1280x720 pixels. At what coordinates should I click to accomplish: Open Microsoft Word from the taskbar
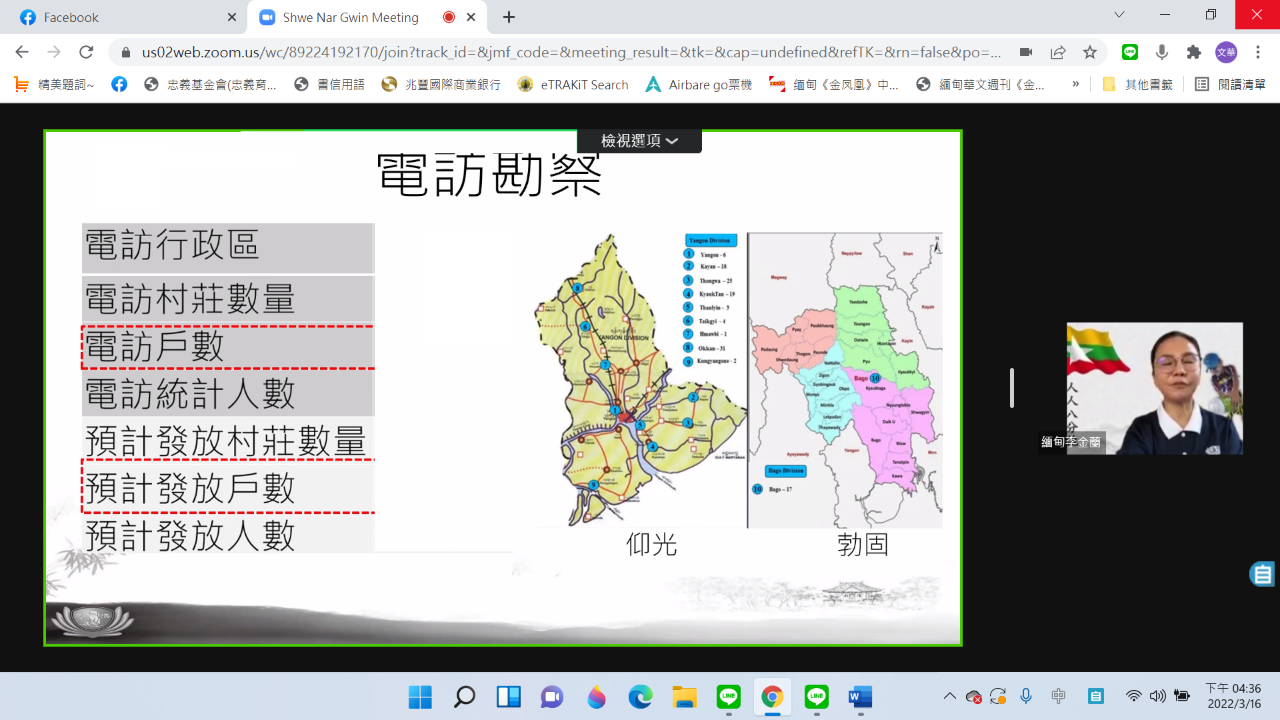click(860, 697)
